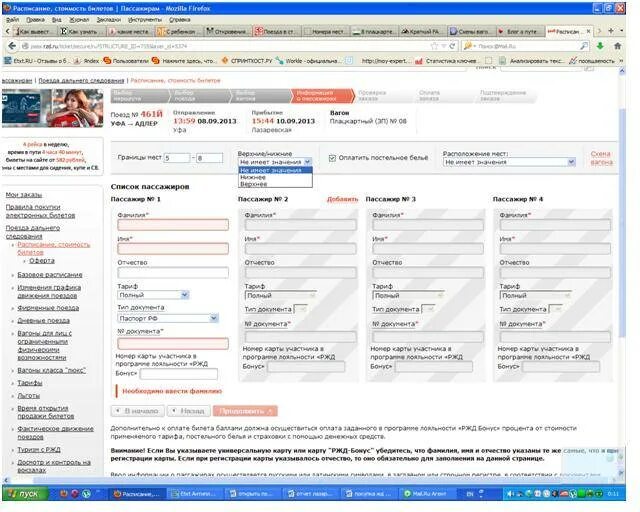Open the Статистика ключев bookmark
Viewport: 640px width, 512px height.
point(446,61)
